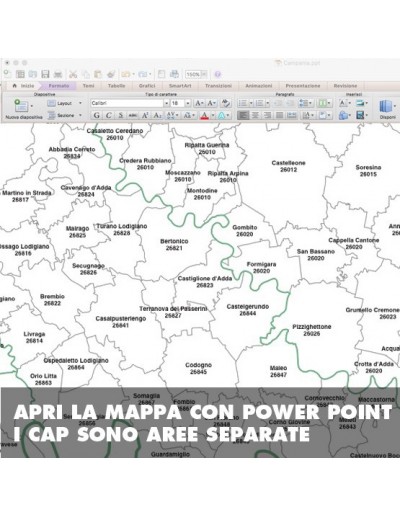Open the 150% zoom dropdown arrow
The width and height of the screenshot is (400, 517).
pyautogui.click(x=204, y=74)
